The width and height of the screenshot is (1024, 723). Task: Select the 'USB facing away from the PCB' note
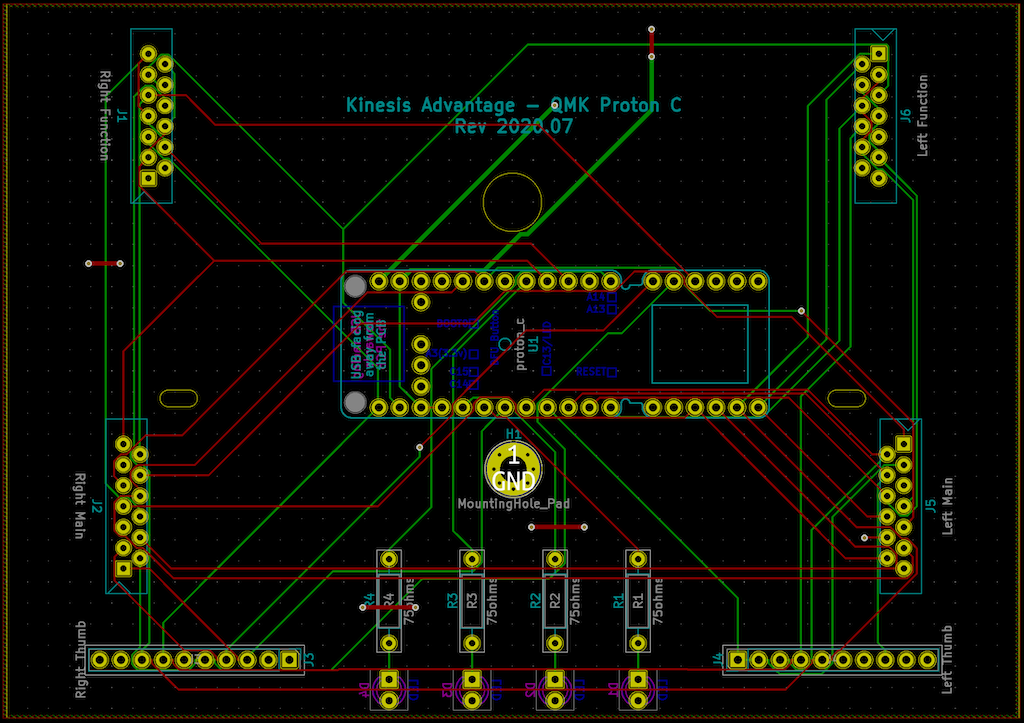tap(369, 344)
